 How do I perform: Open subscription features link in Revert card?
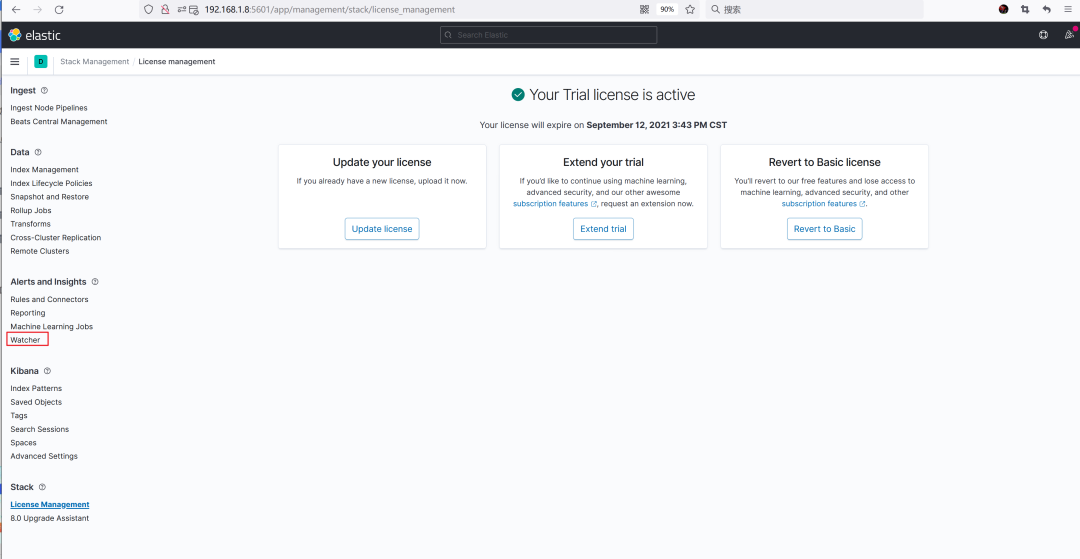coord(823,204)
